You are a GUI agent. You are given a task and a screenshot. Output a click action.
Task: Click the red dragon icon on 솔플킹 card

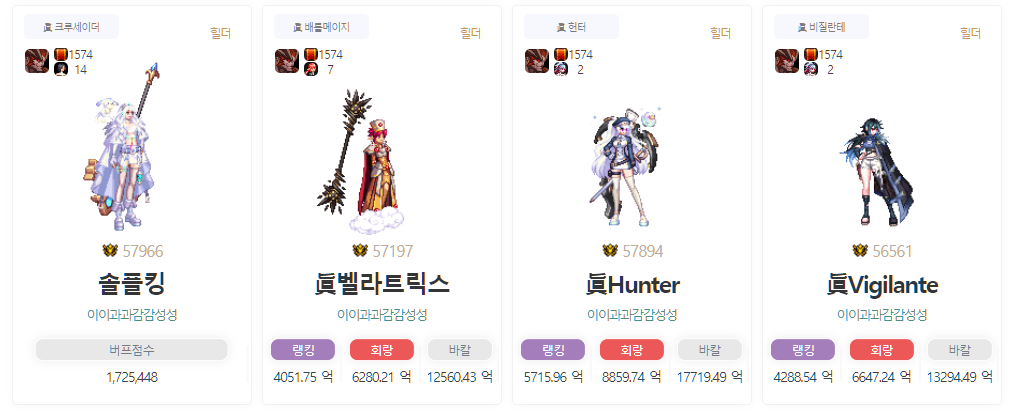pyautogui.click(x=37, y=61)
